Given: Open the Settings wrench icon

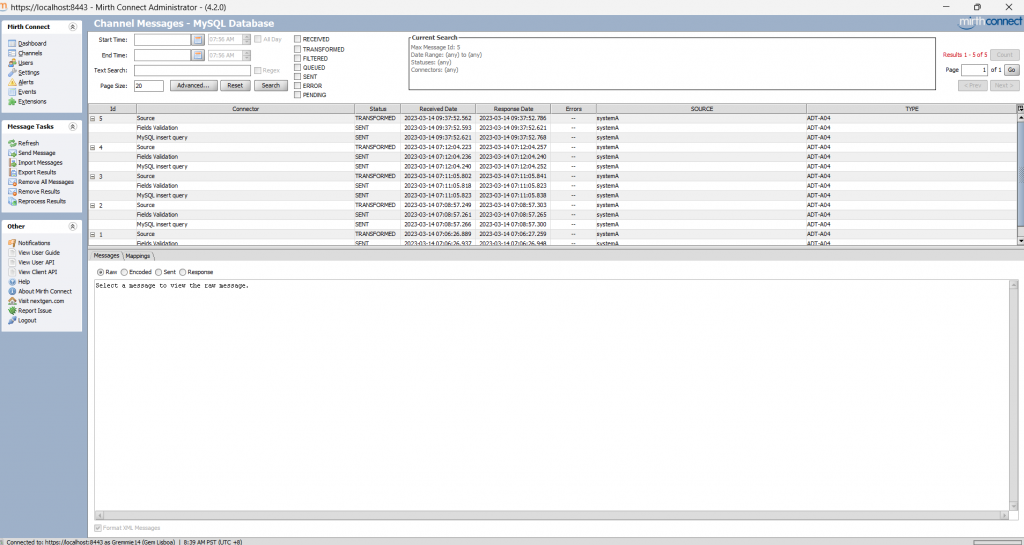Looking at the screenshot, I should point(12,72).
